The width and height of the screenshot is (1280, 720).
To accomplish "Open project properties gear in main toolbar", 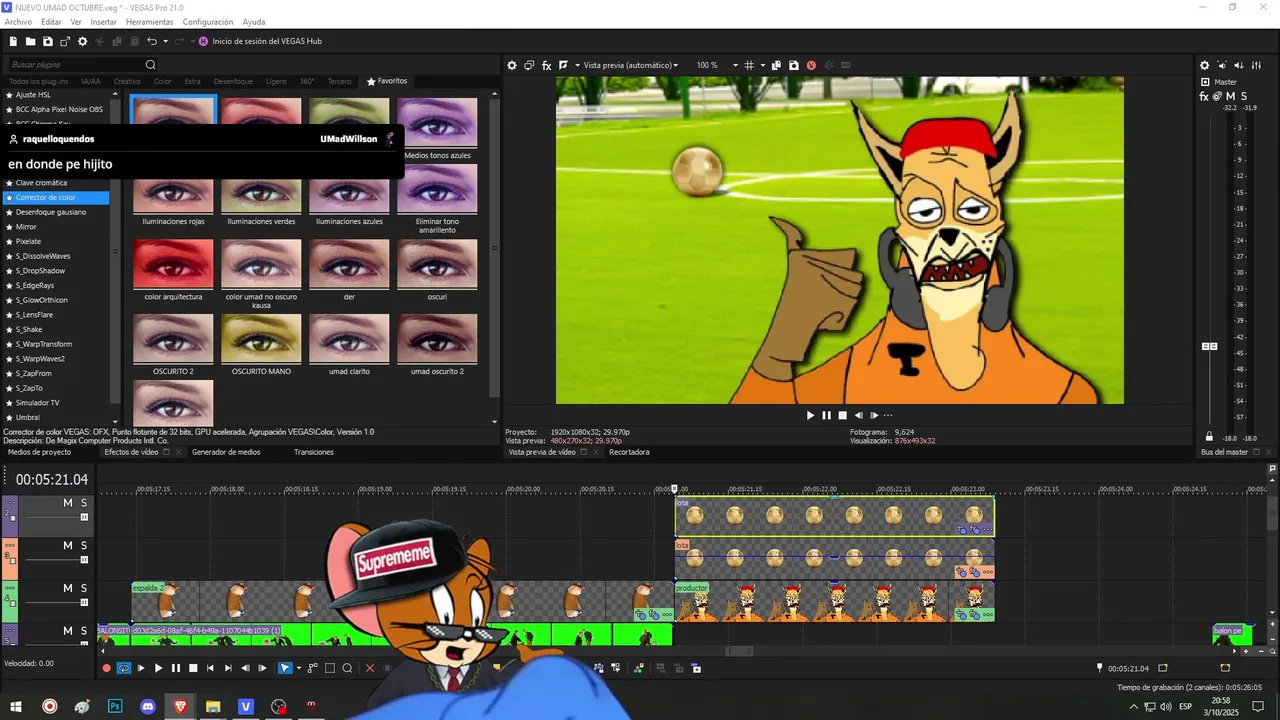I will (x=83, y=41).
